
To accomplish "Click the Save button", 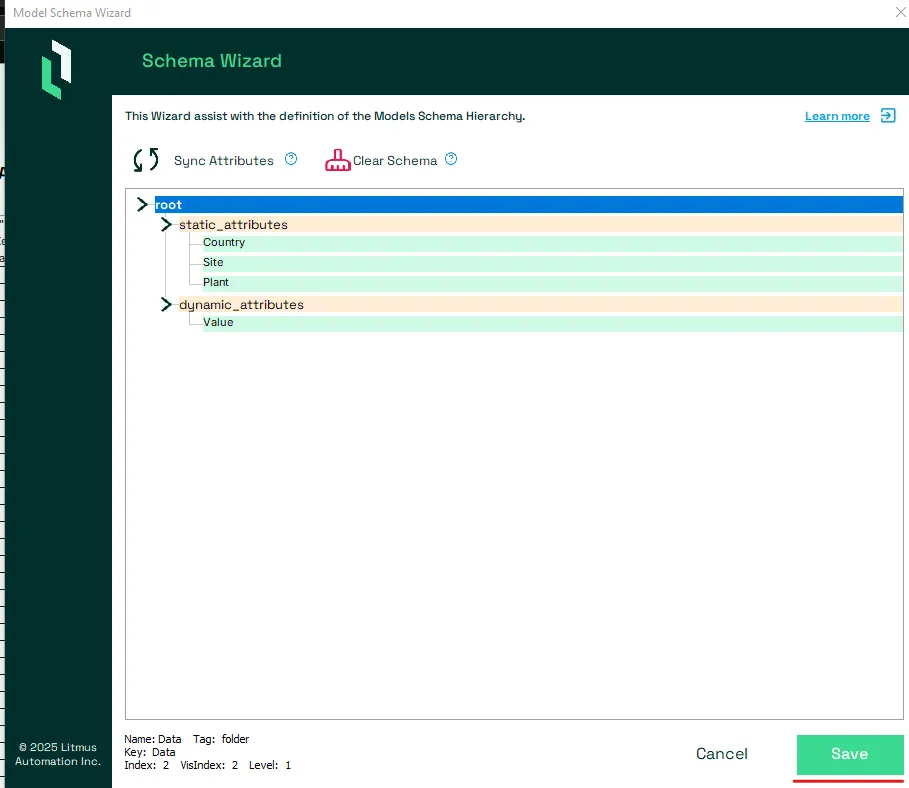I will tap(850, 754).
